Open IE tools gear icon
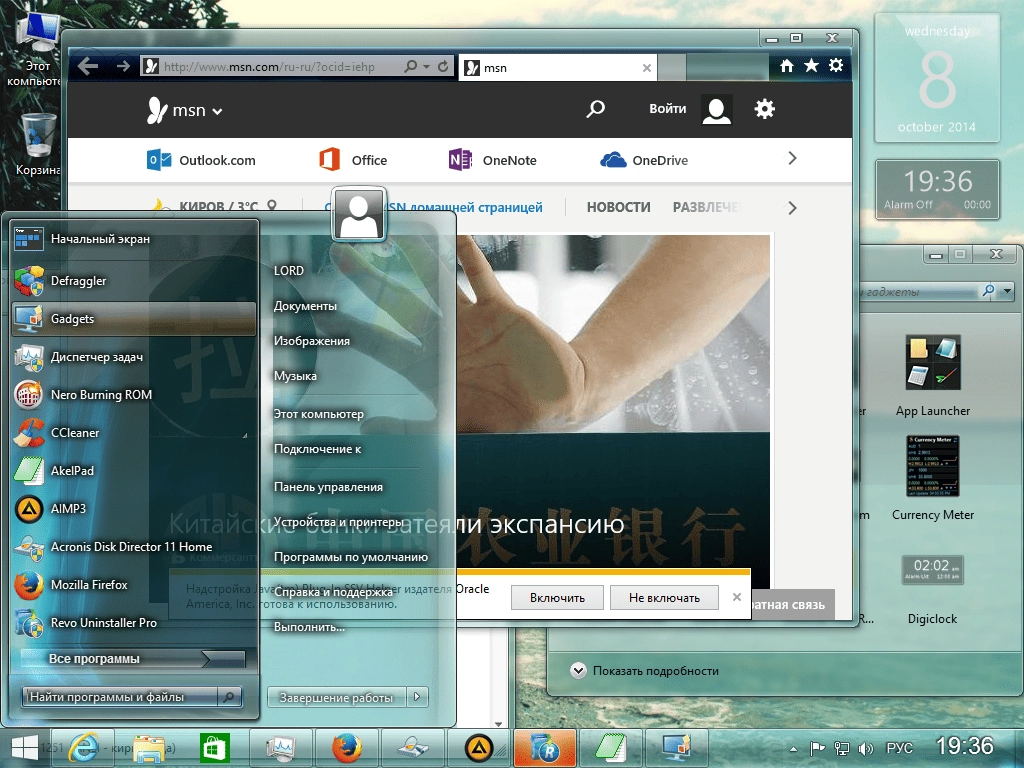 pyautogui.click(x=836, y=65)
